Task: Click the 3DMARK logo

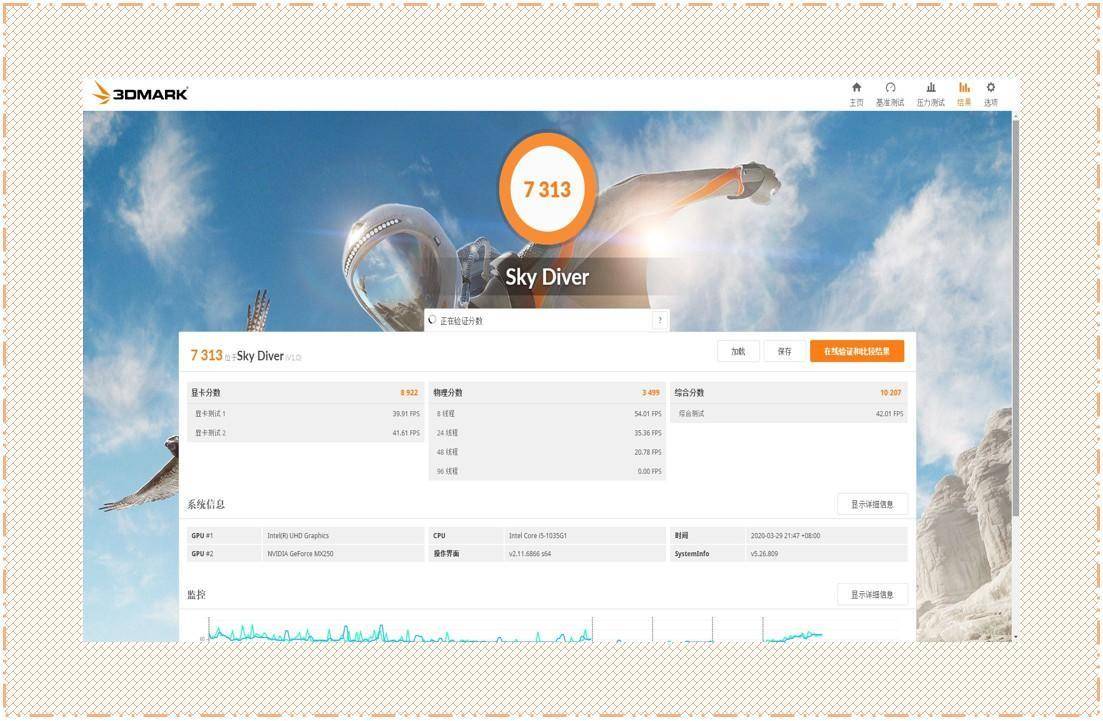Action: (141, 93)
